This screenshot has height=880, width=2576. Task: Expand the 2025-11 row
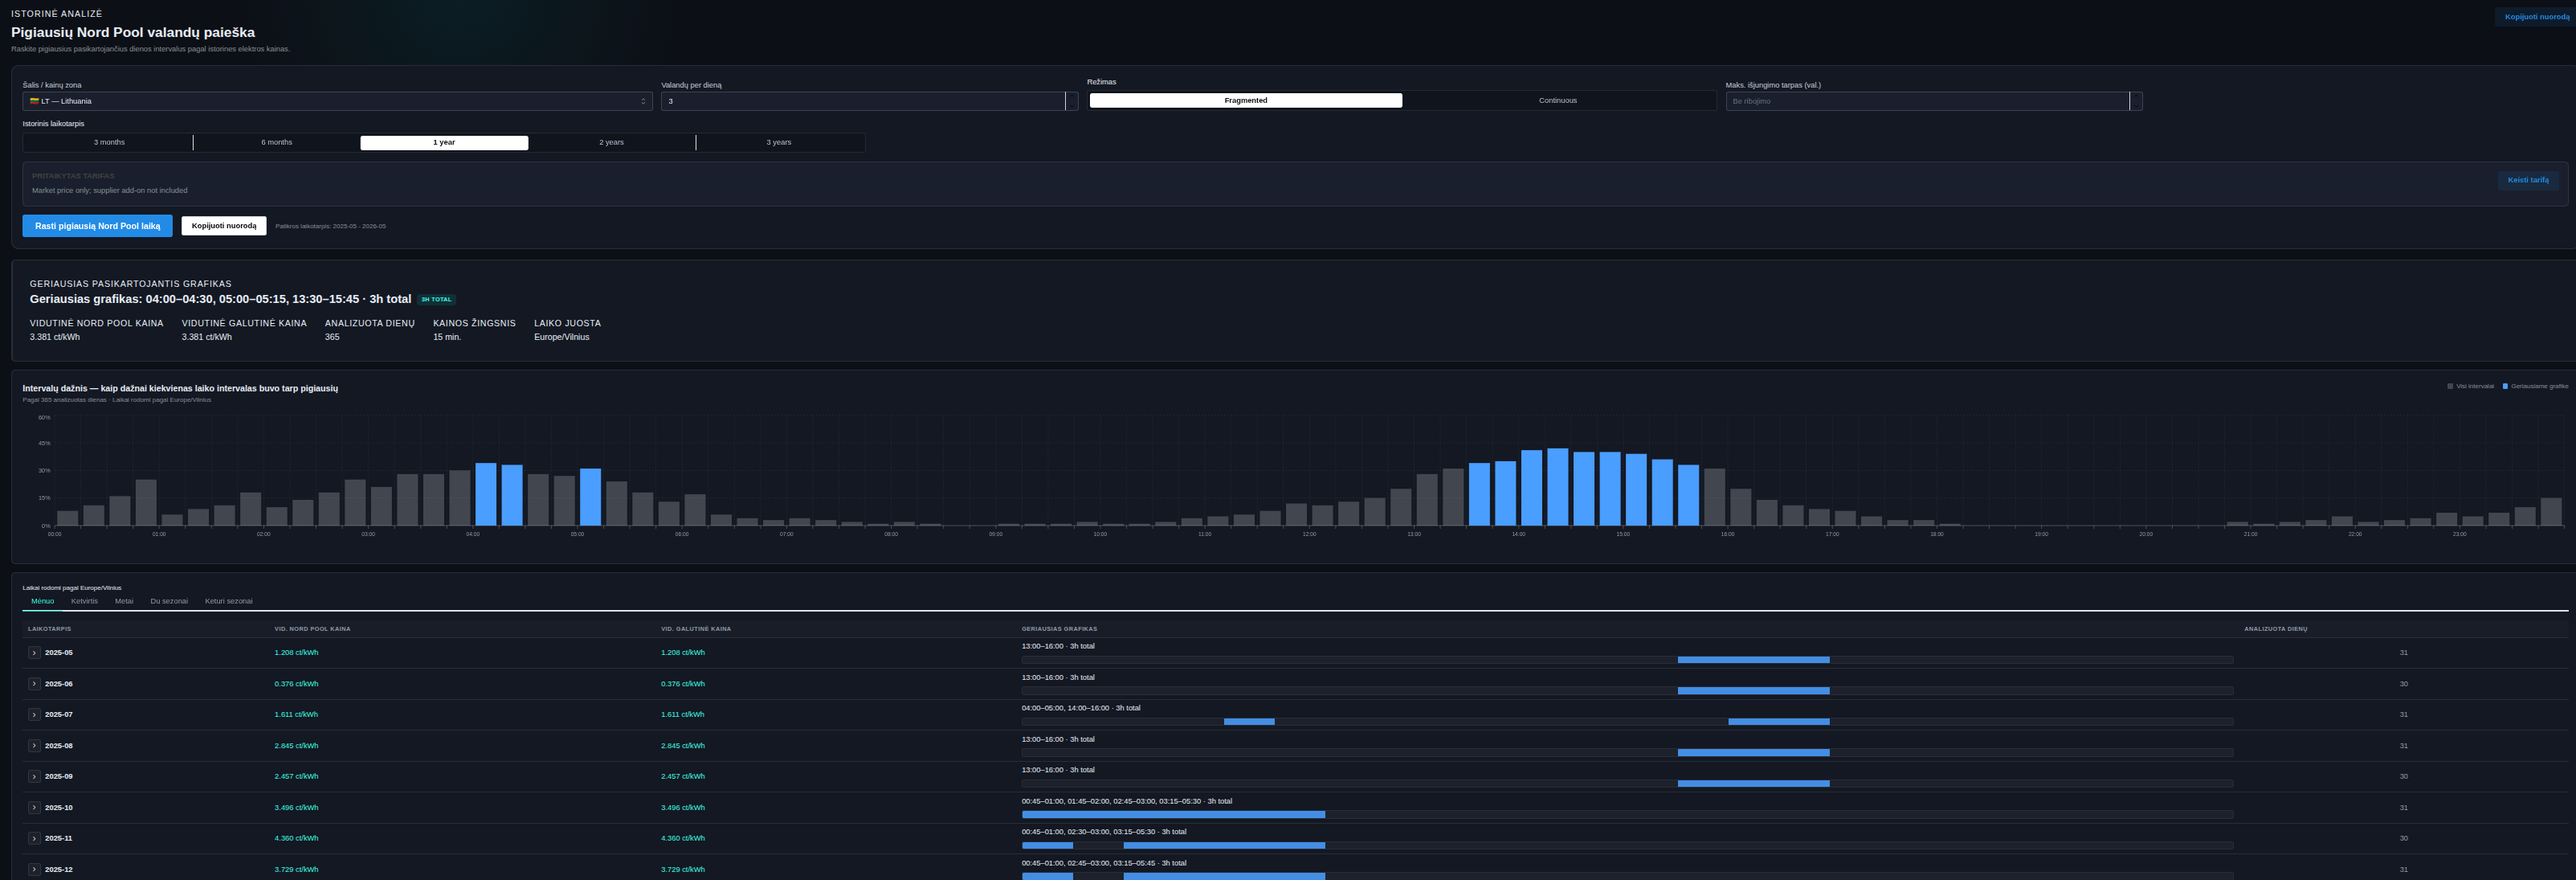(34, 839)
